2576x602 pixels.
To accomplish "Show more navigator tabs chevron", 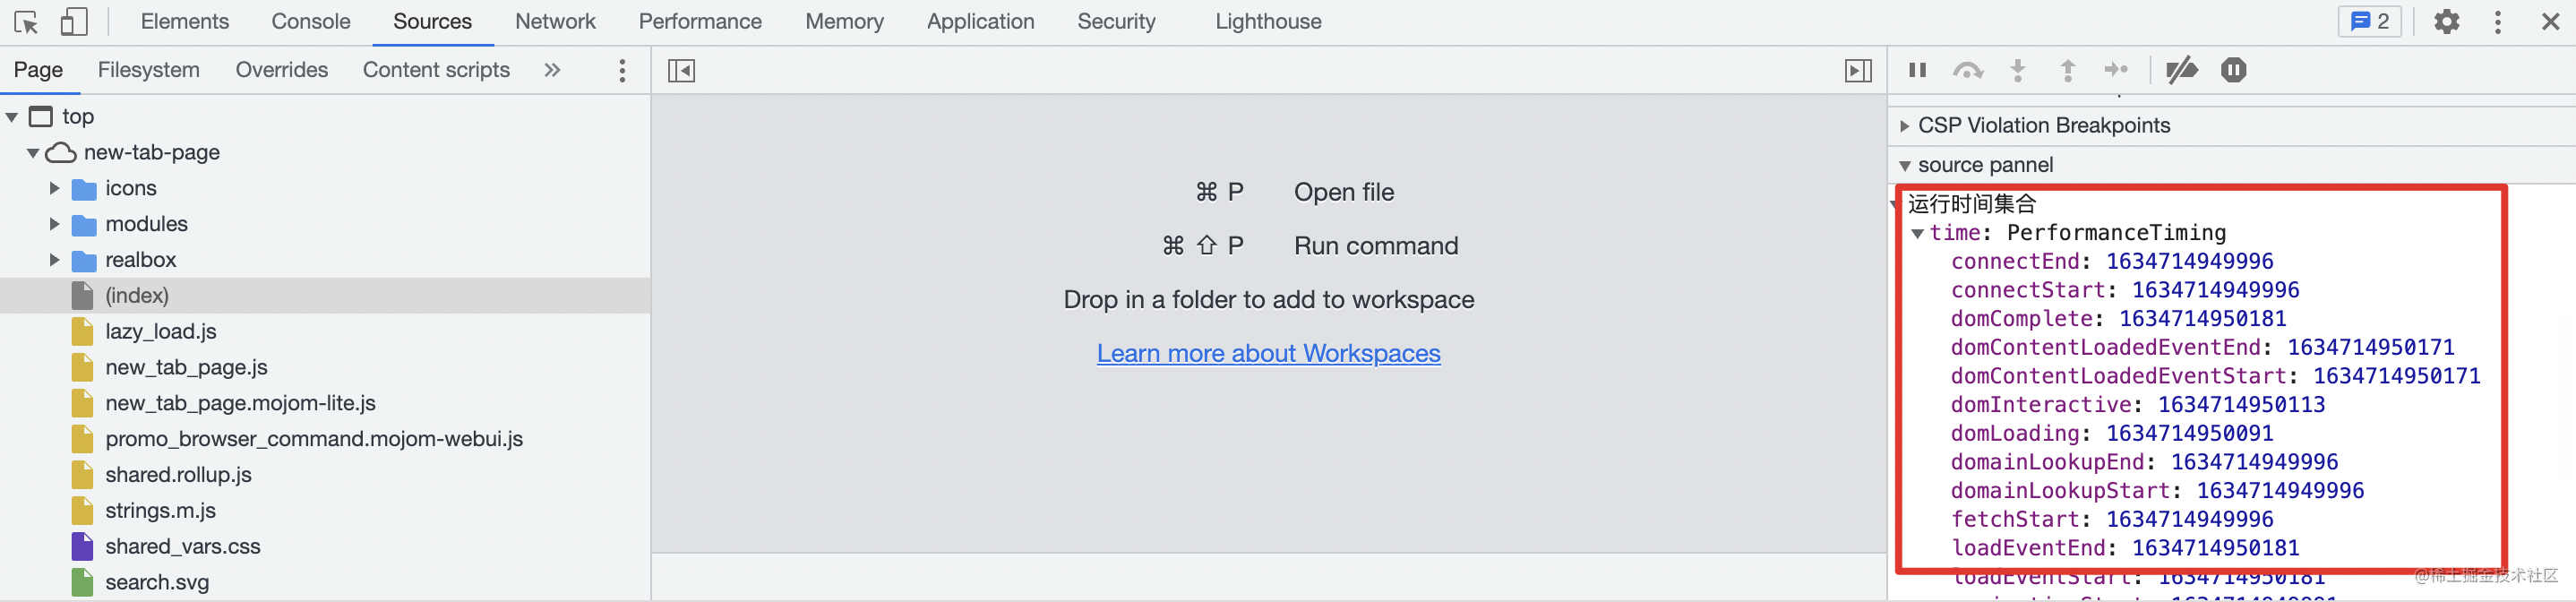I will coord(552,70).
